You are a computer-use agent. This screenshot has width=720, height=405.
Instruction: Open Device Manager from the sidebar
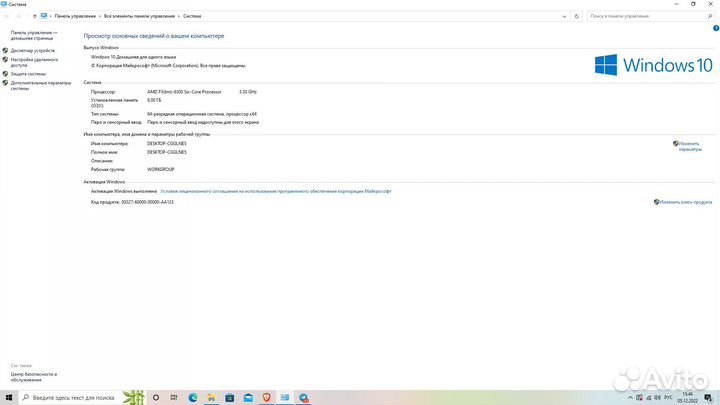[33, 51]
